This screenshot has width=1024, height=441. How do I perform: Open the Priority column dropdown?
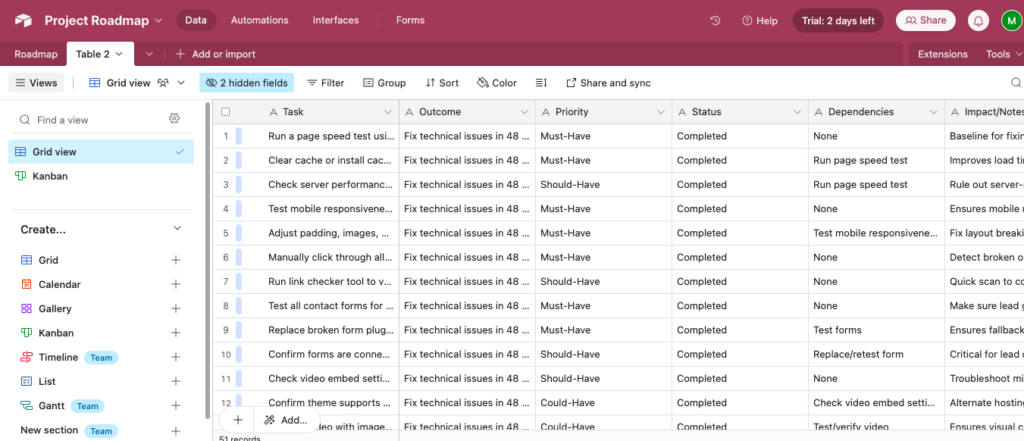pyautogui.click(x=659, y=112)
